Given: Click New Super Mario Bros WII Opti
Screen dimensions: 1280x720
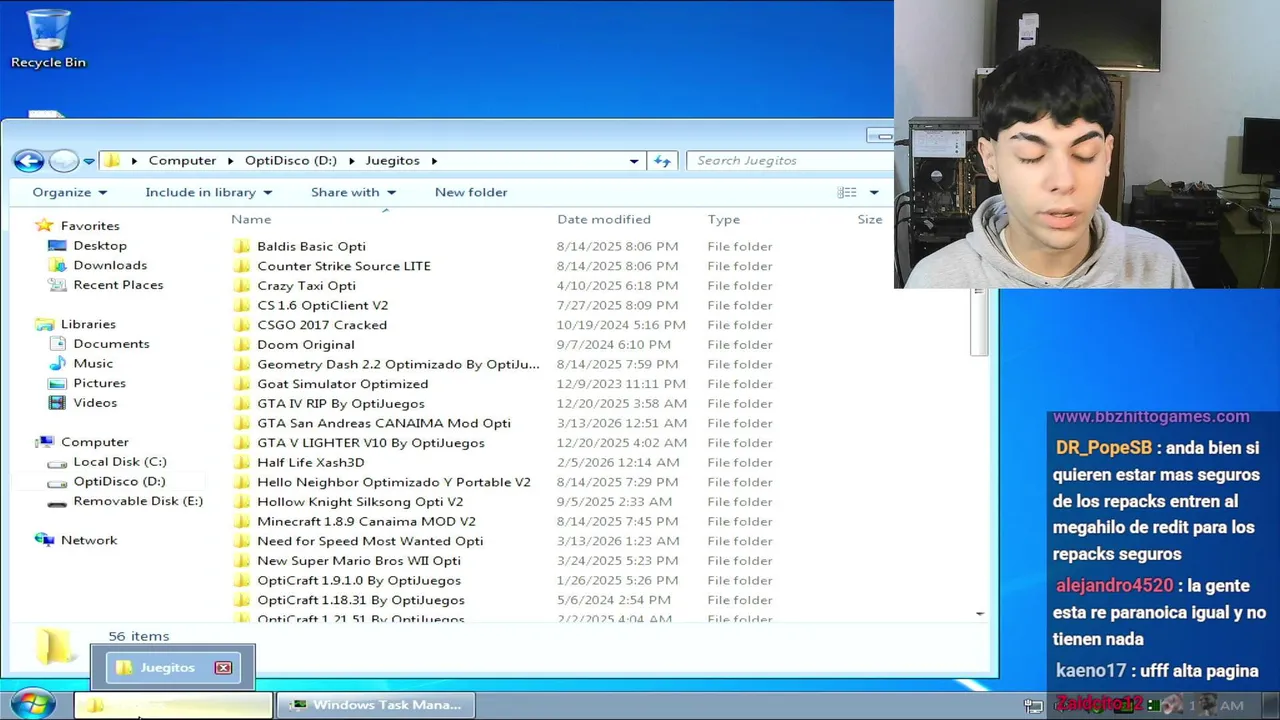Looking at the screenshot, I should coord(359,561).
